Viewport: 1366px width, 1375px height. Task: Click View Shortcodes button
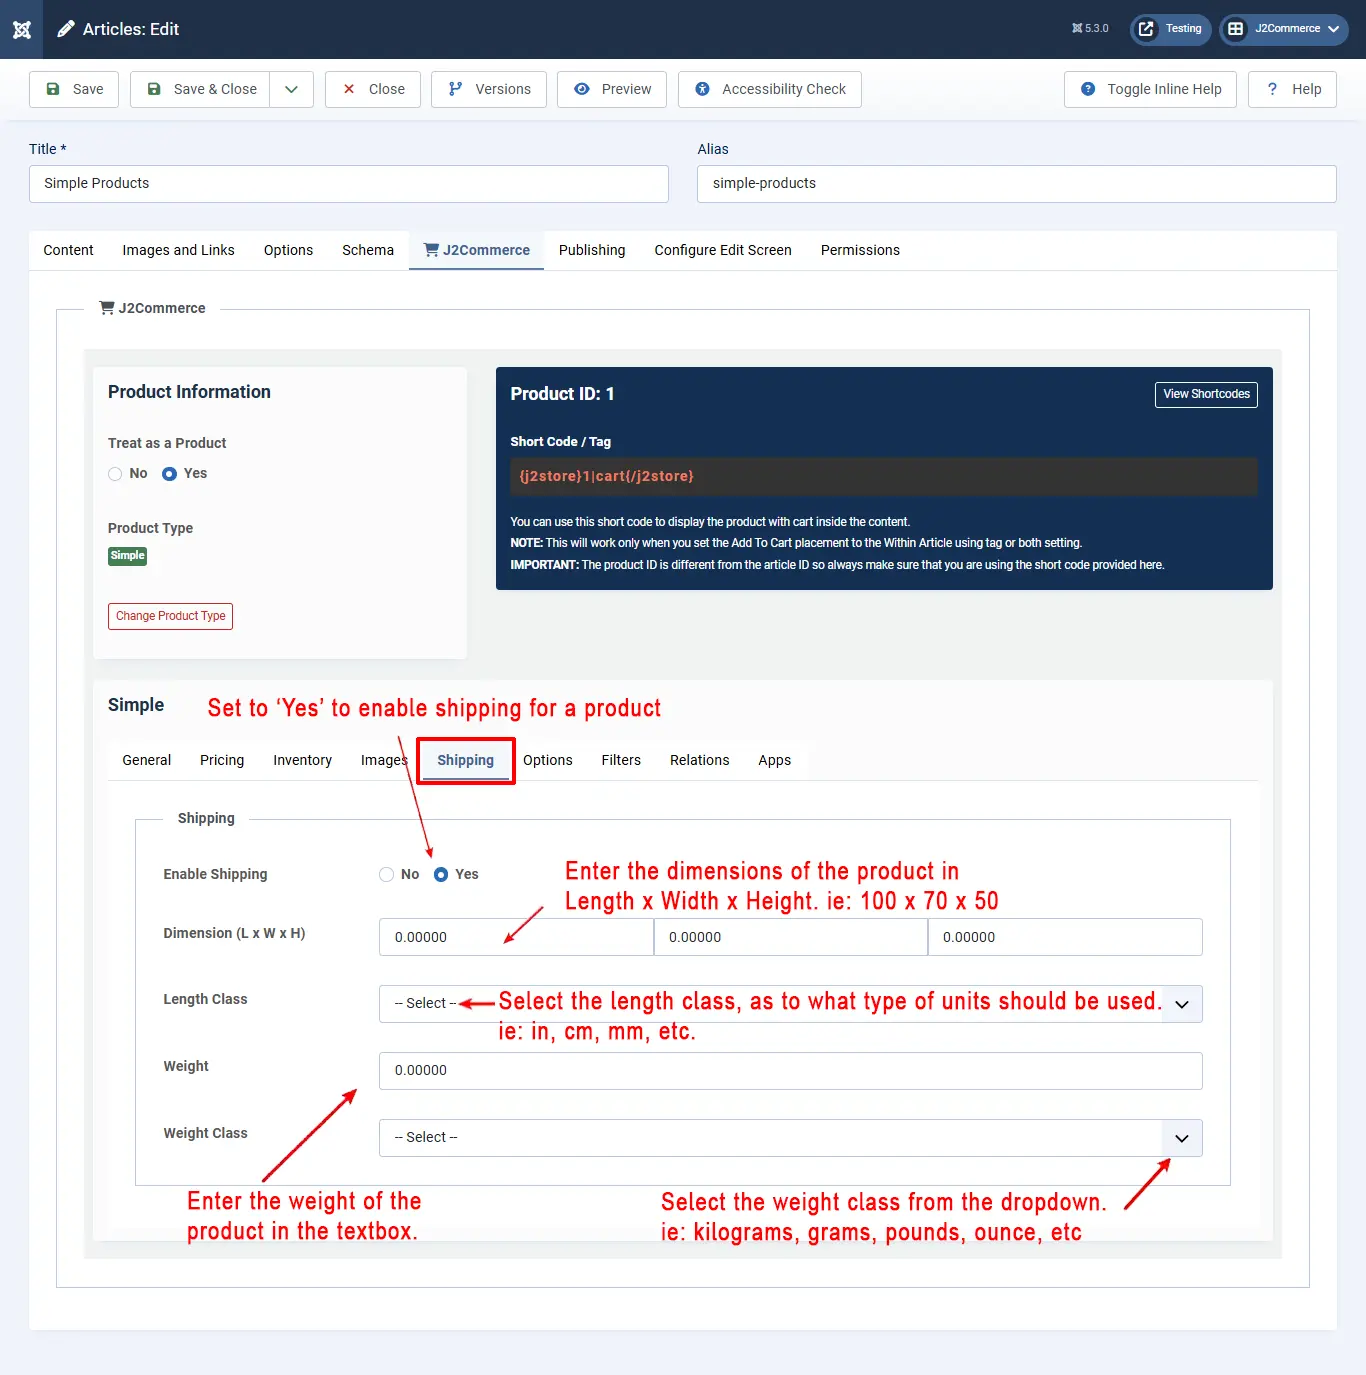click(x=1206, y=394)
